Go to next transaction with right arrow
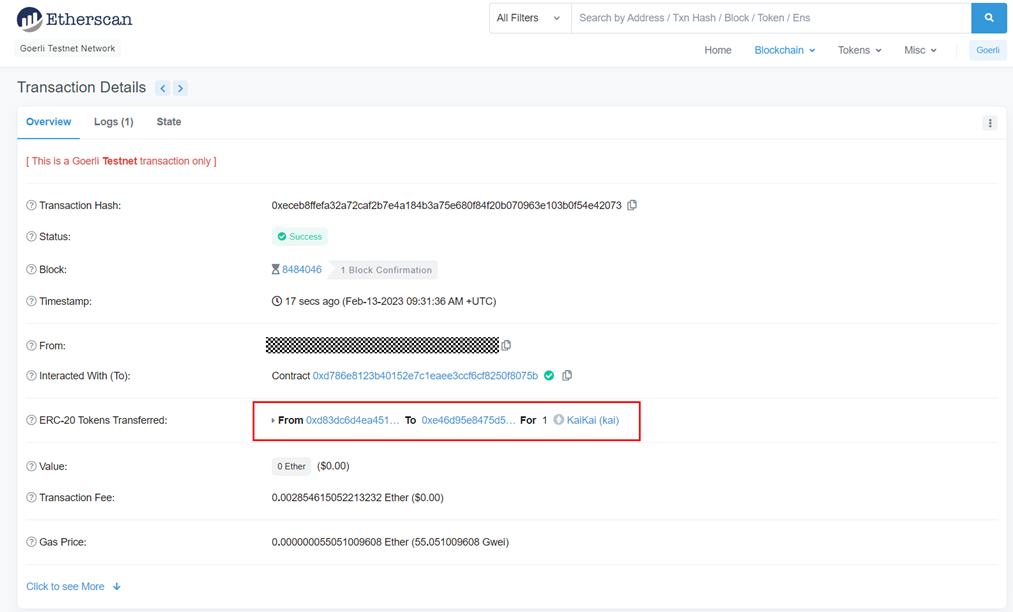The image size is (1013, 612). point(180,88)
